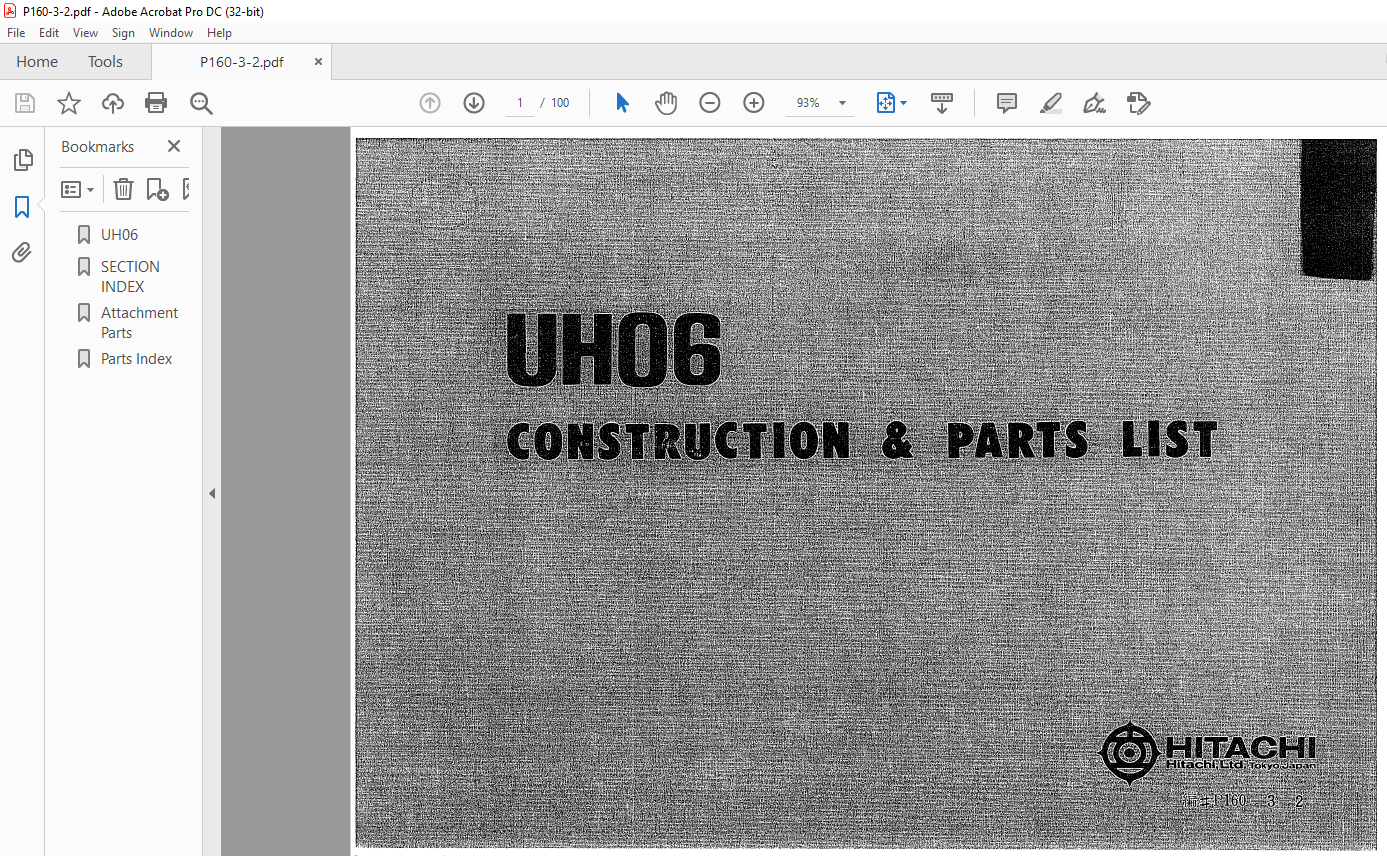This screenshot has height=856, width=1387.
Task: Jump to the Parts Index bookmark
Action: [136, 359]
